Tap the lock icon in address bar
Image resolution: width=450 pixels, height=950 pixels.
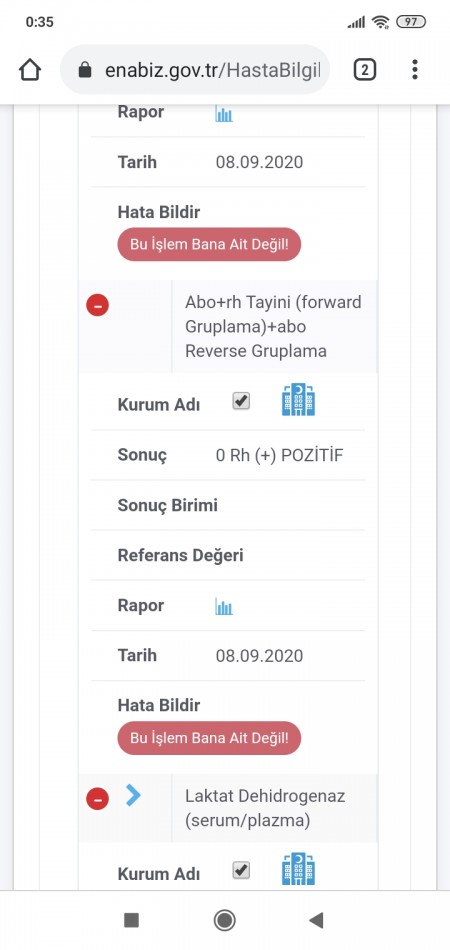[x=85, y=70]
